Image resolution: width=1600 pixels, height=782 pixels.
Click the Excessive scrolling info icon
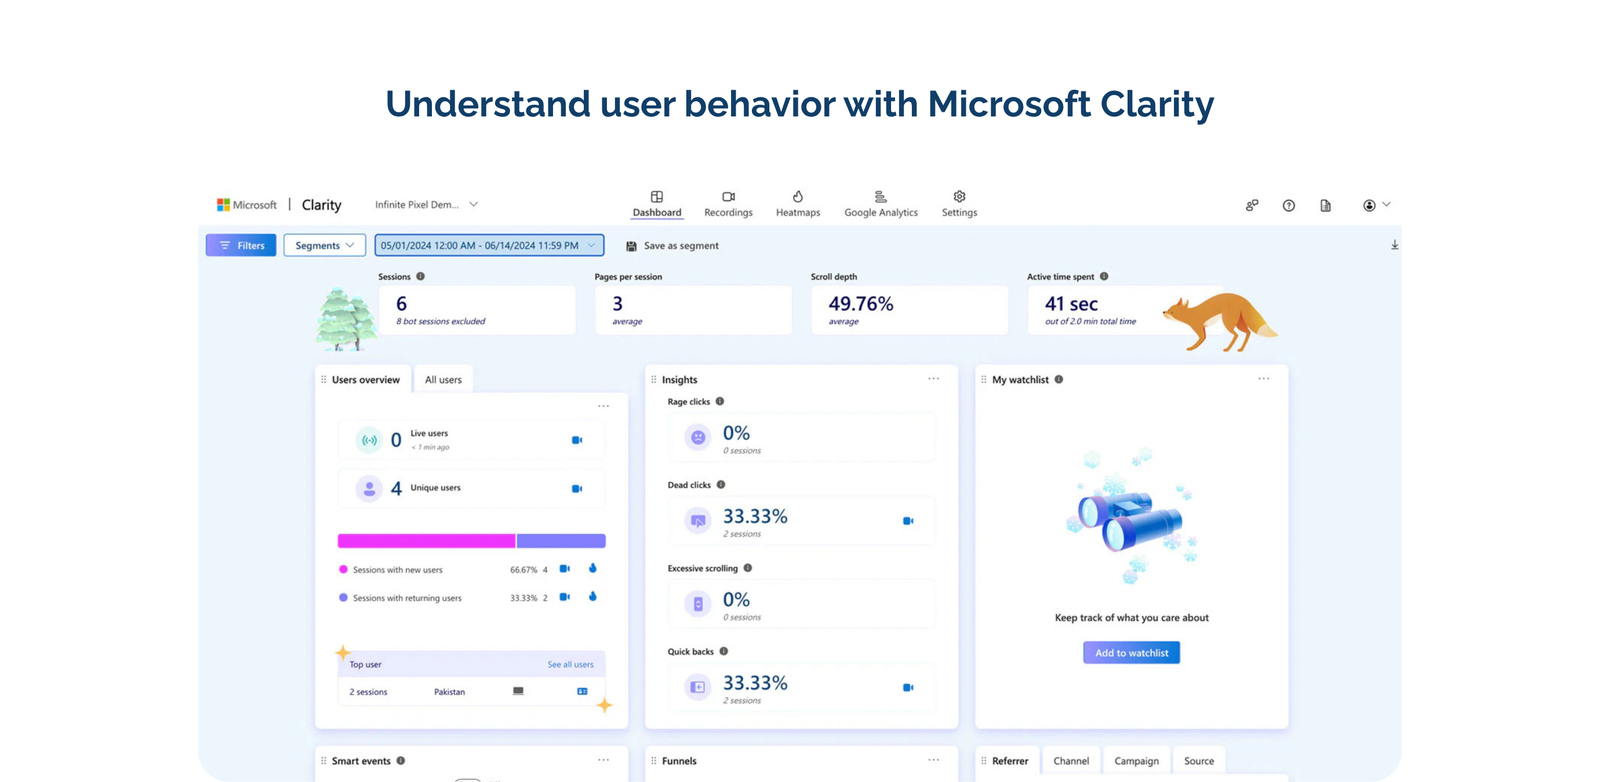pos(748,568)
